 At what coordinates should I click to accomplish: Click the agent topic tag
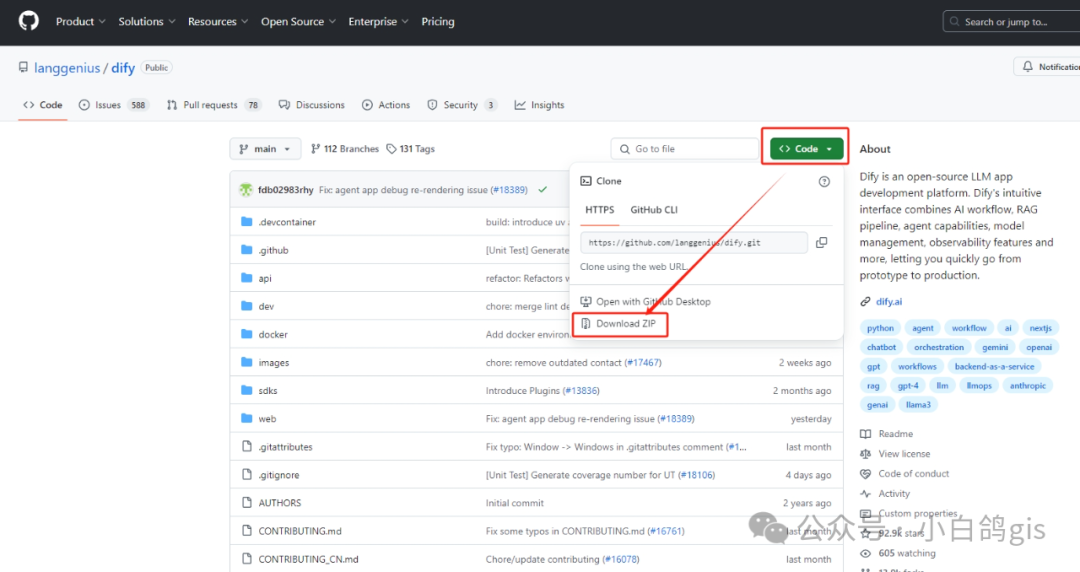pos(923,328)
